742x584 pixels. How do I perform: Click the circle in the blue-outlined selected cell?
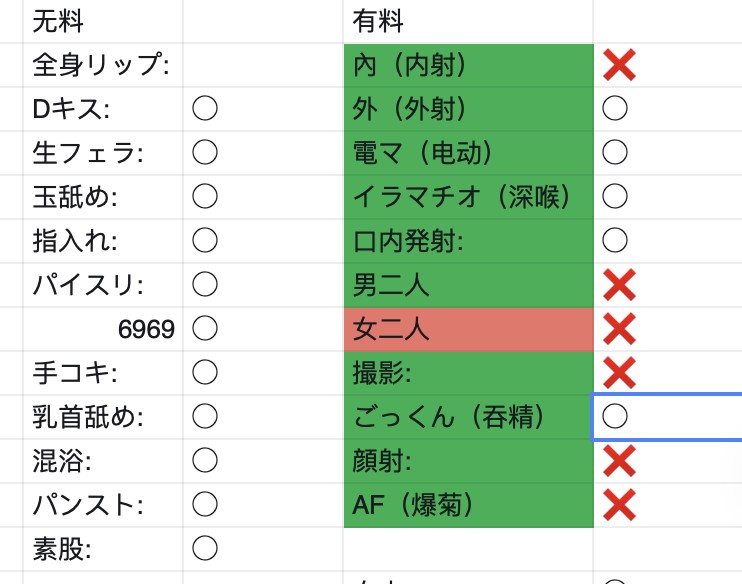coord(615,416)
